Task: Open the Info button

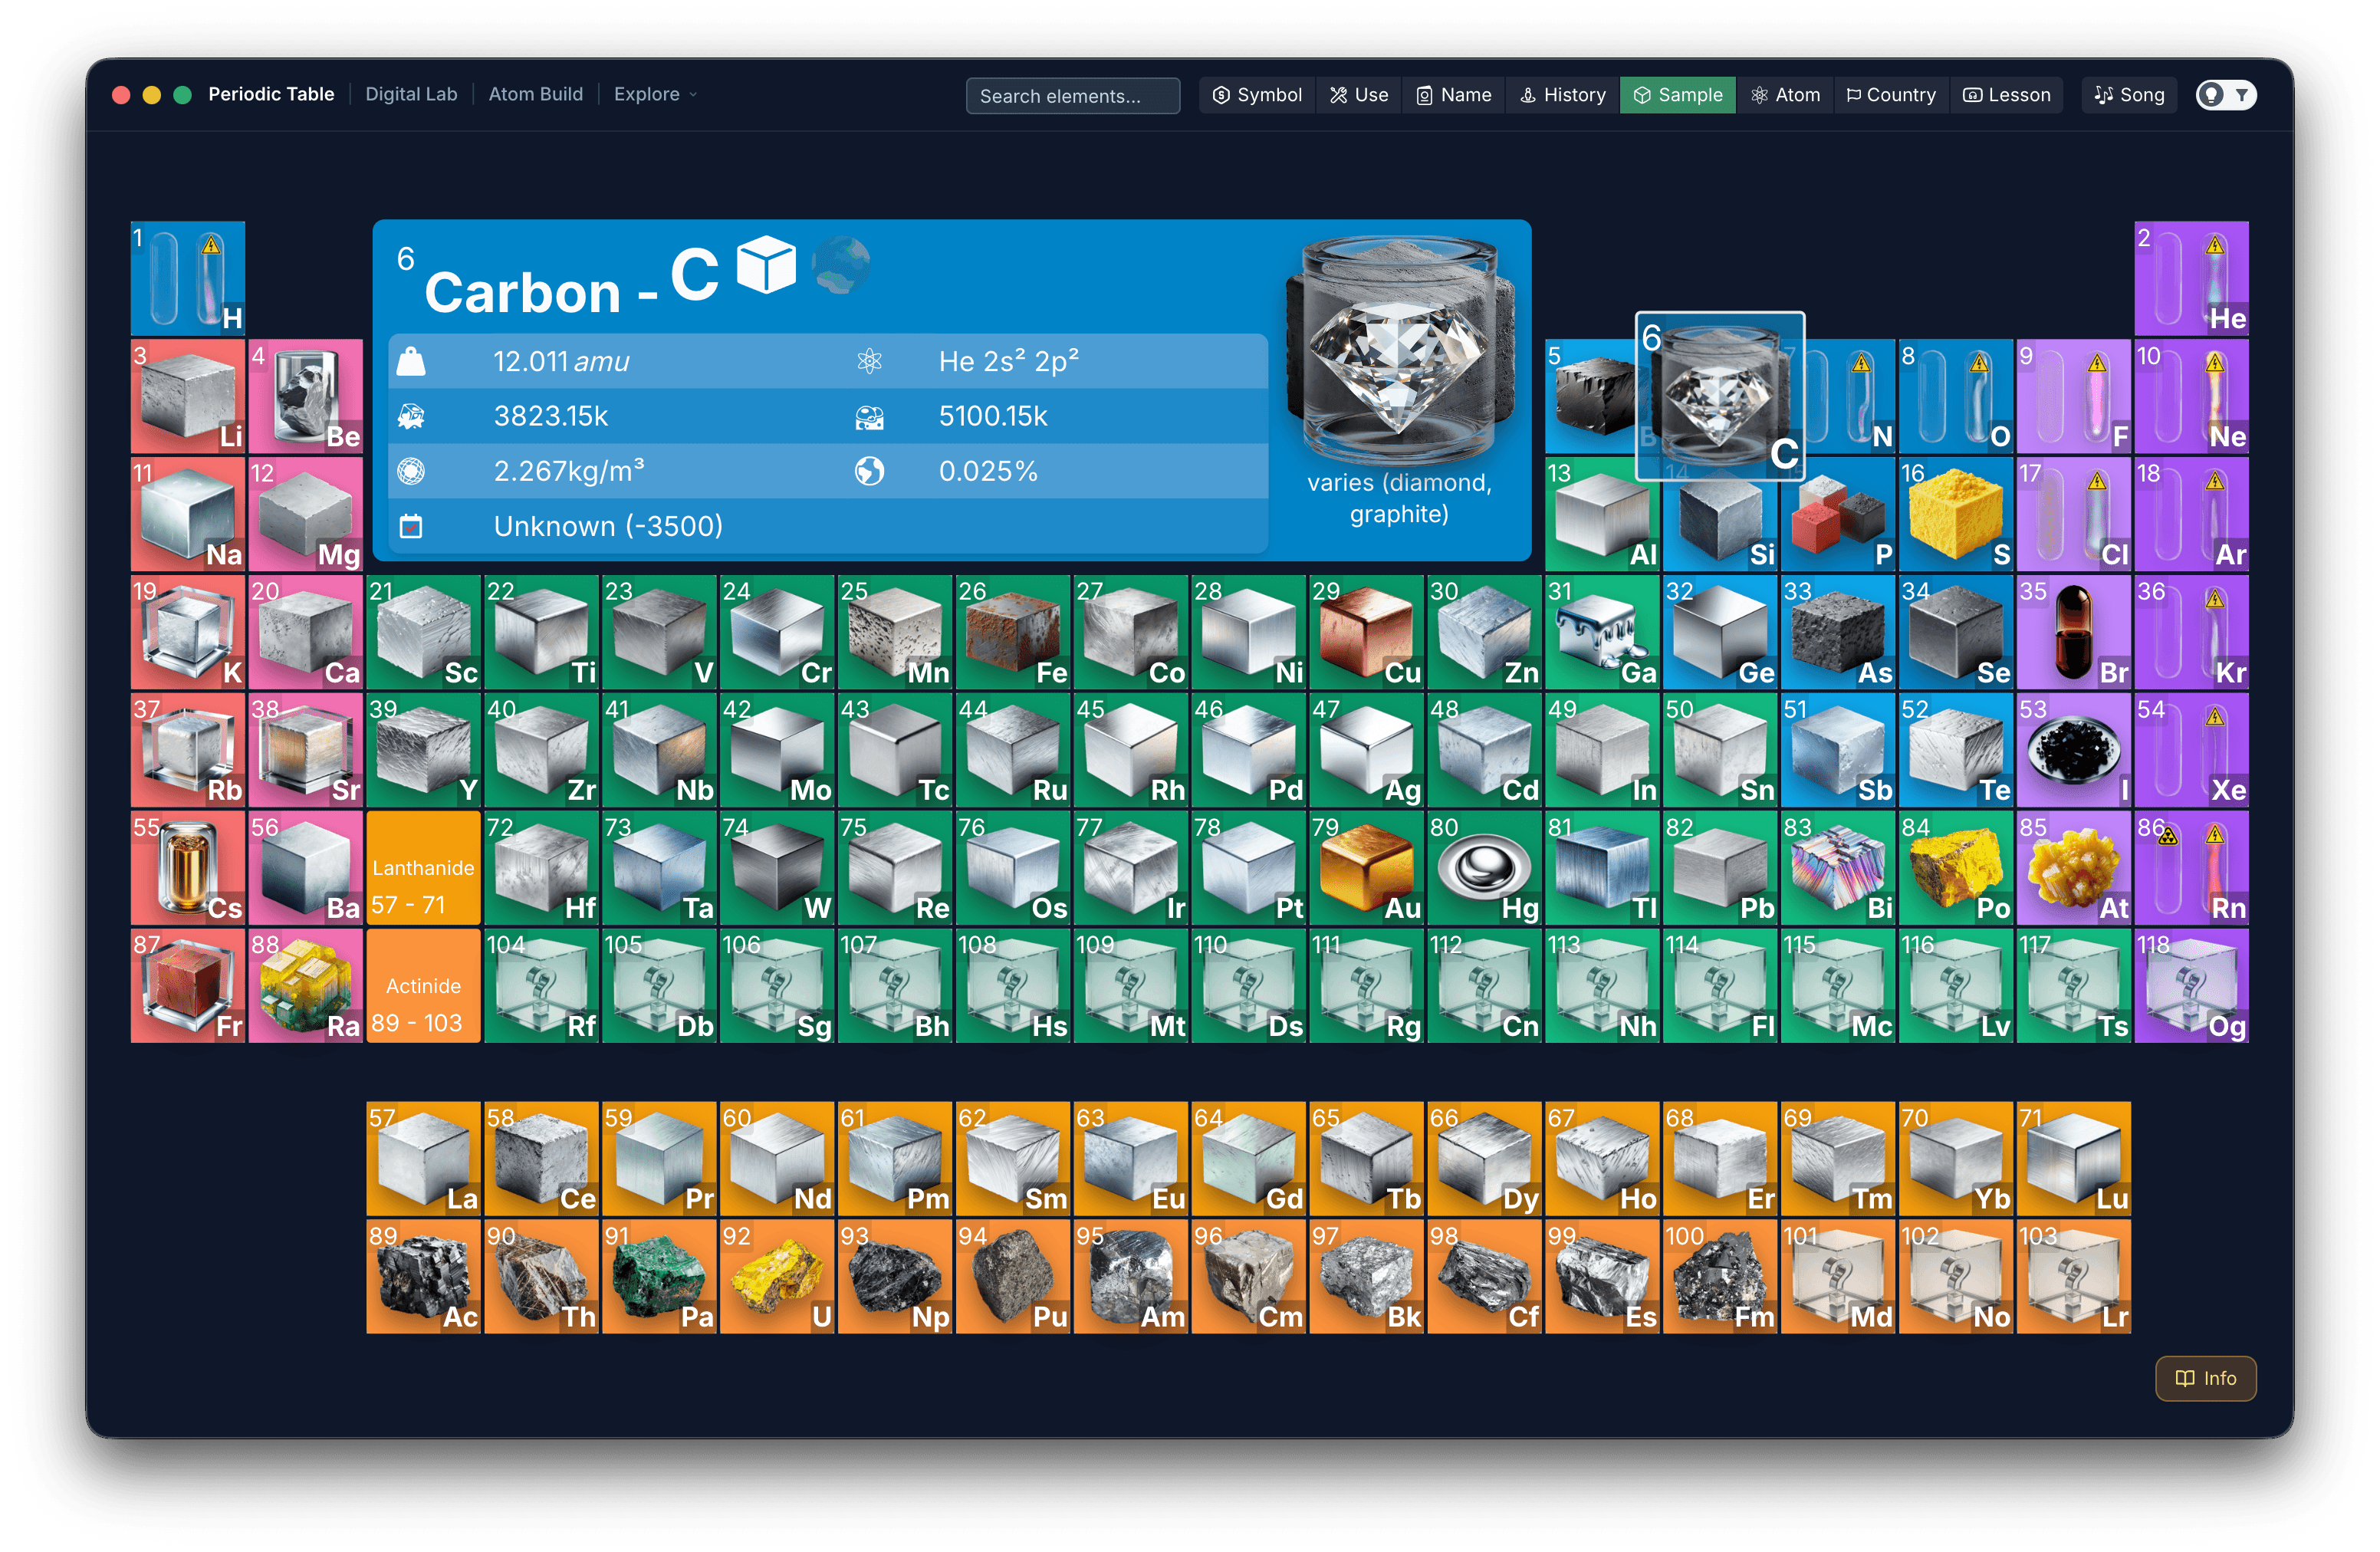Action: pos(2205,1378)
